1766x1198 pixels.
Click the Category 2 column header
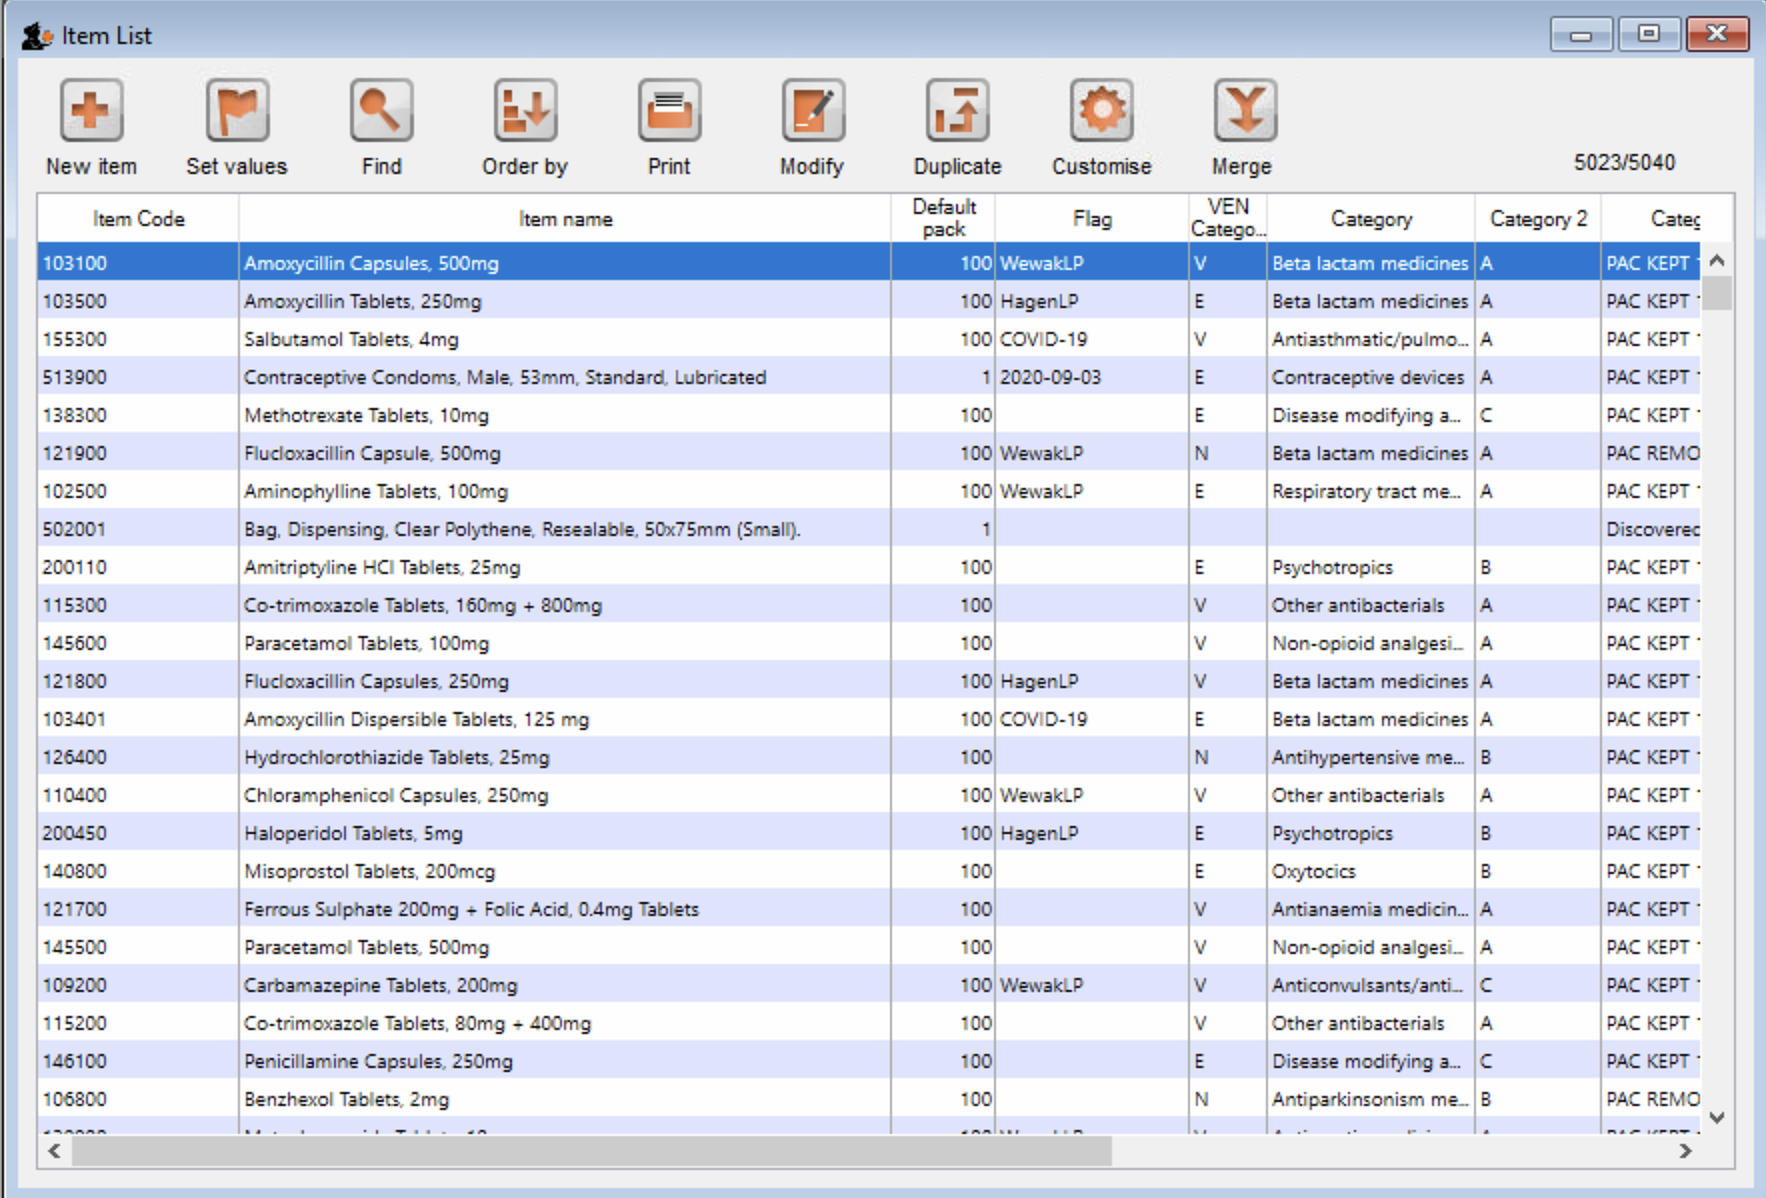point(1537,219)
